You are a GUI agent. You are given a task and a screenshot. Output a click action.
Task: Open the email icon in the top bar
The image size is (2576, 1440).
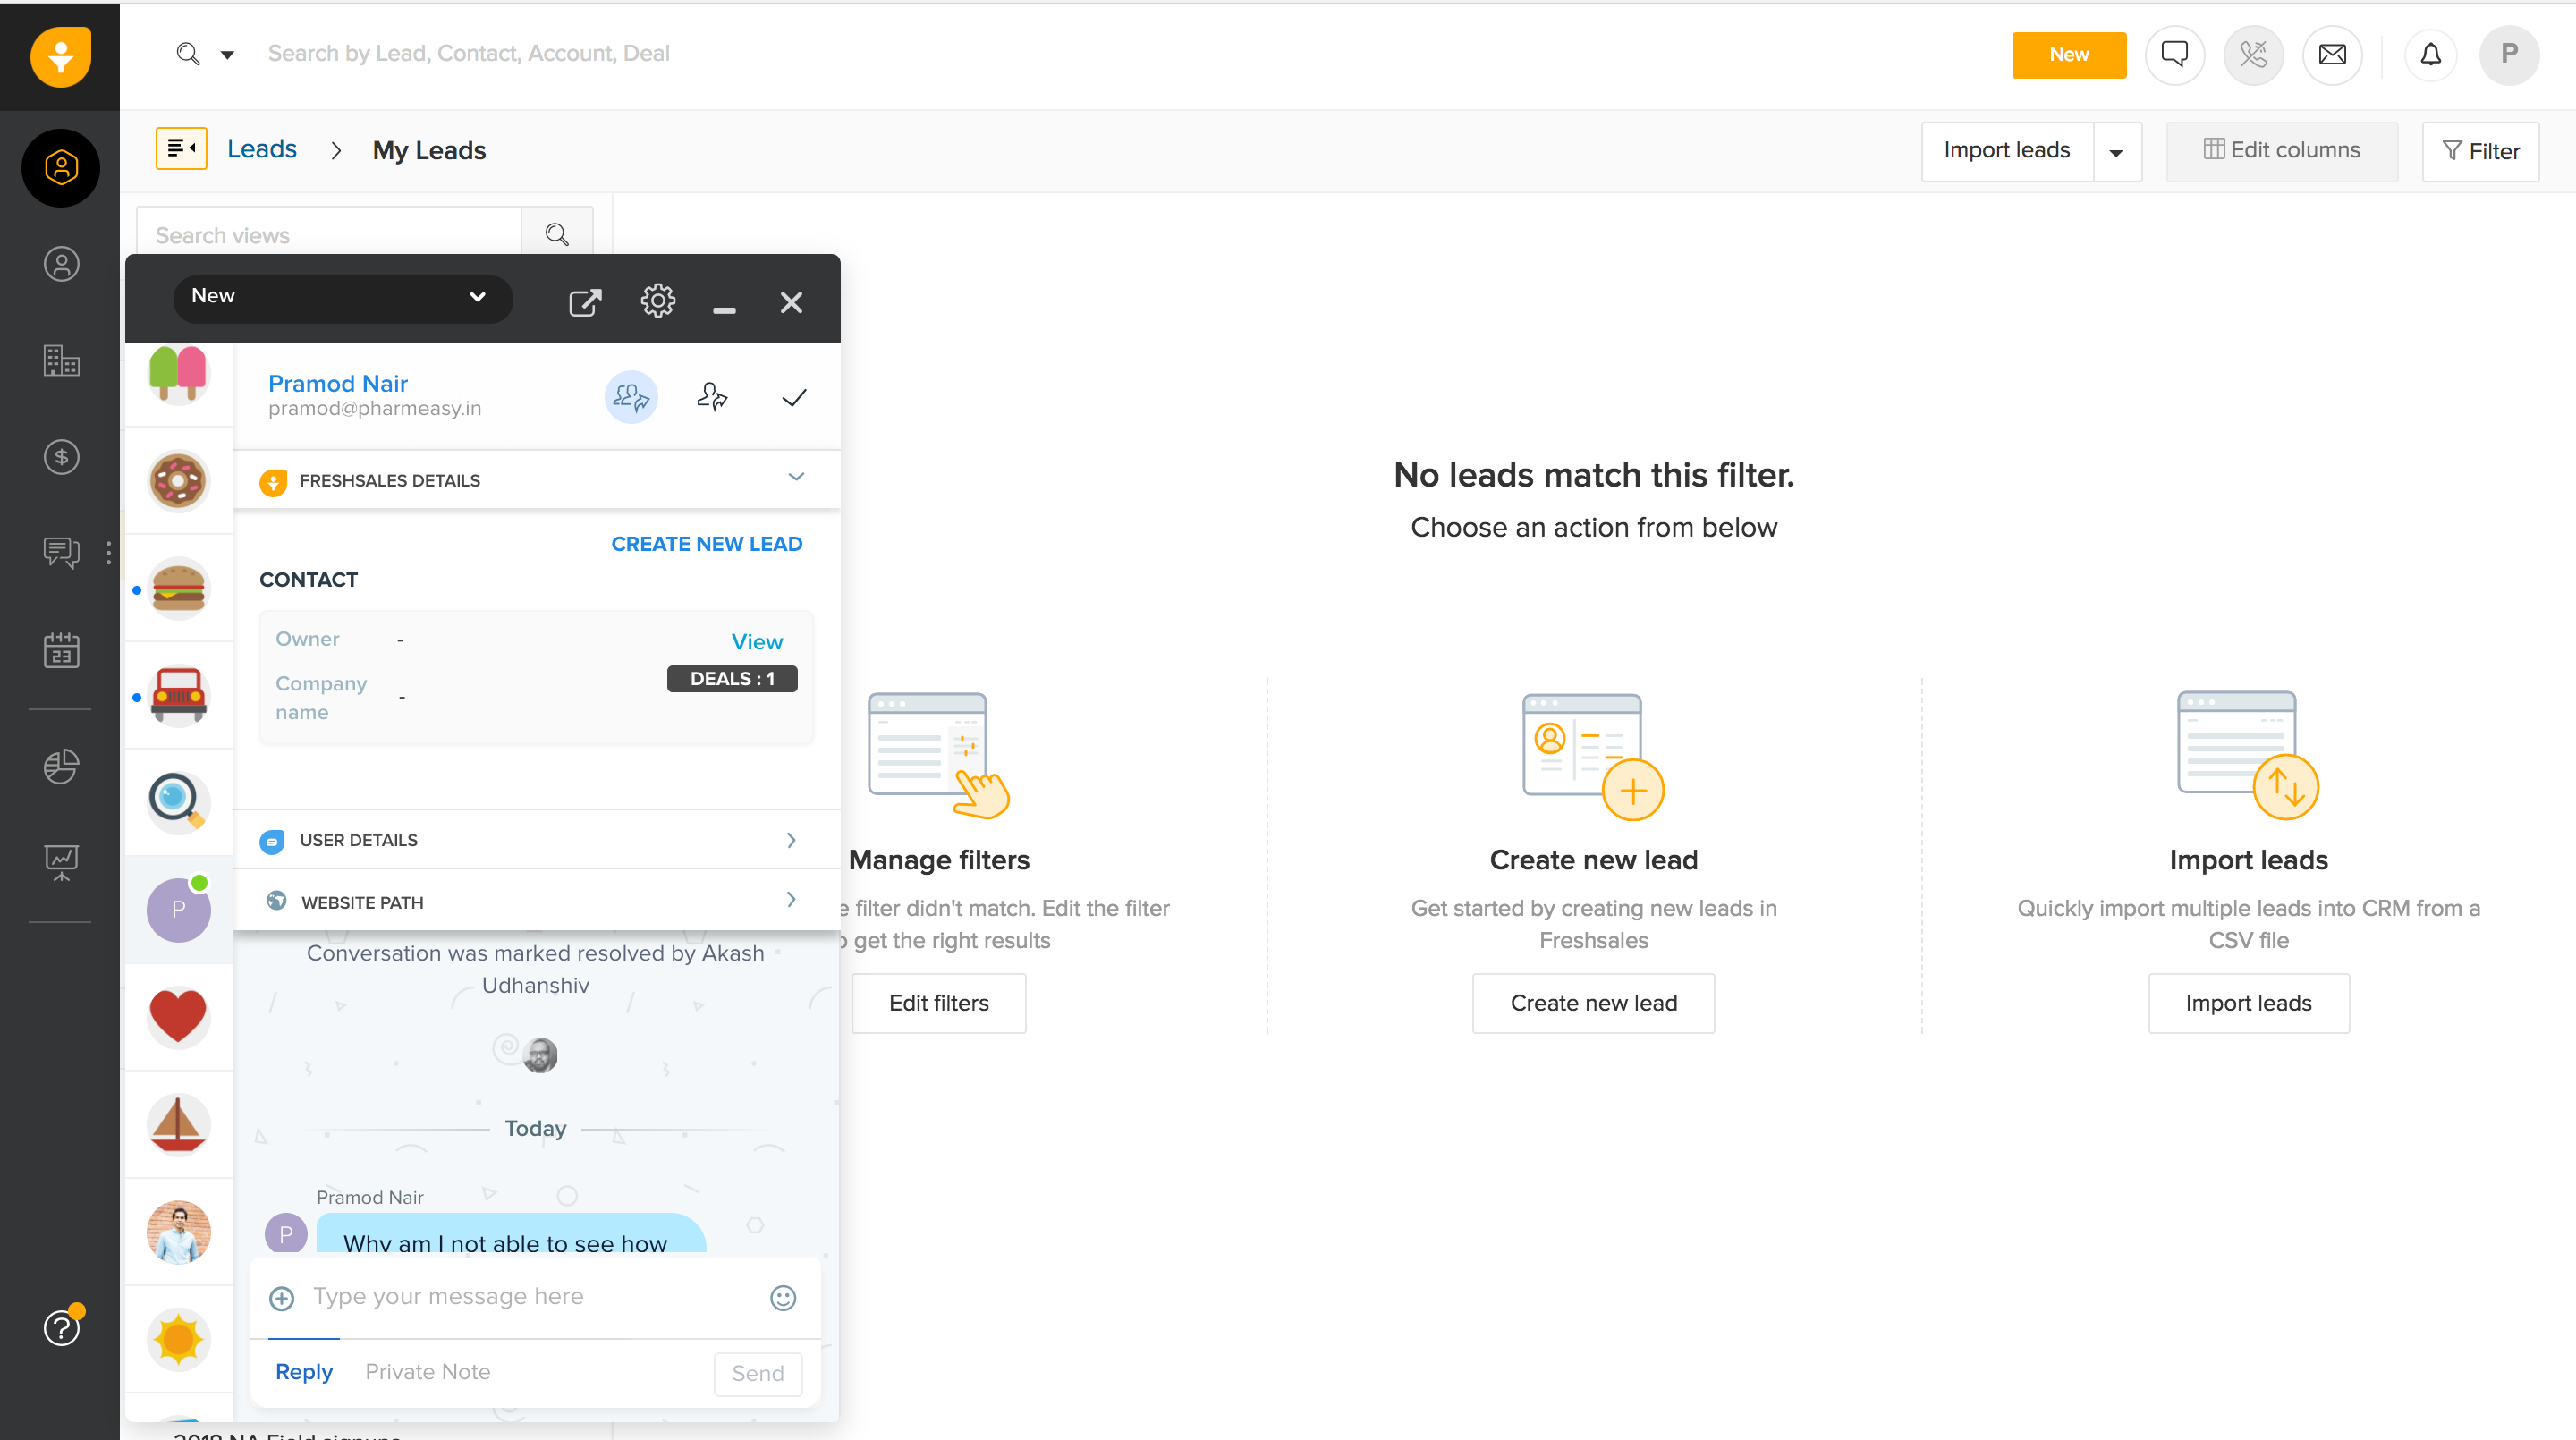[2332, 55]
